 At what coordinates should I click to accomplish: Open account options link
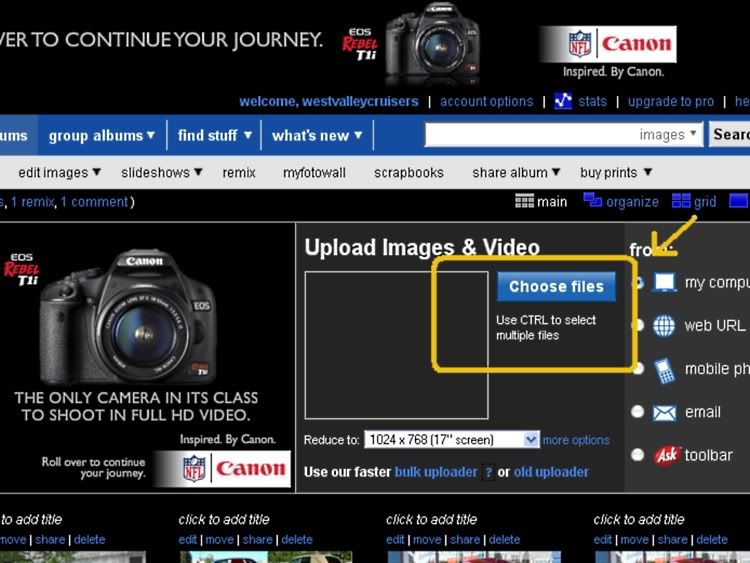[486, 101]
